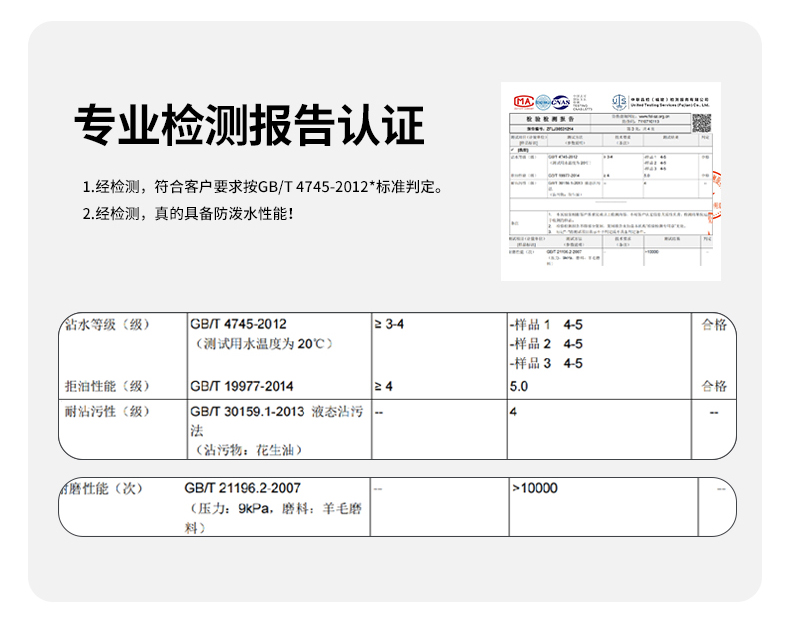Viewport: 790px width, 630px height.
Task: Click the QR code on the report
Action: [701, 123]
